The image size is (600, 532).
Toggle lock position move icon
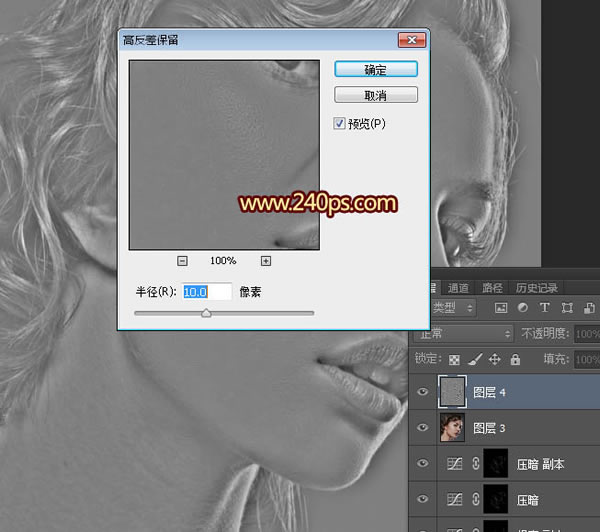click(495, 359)
